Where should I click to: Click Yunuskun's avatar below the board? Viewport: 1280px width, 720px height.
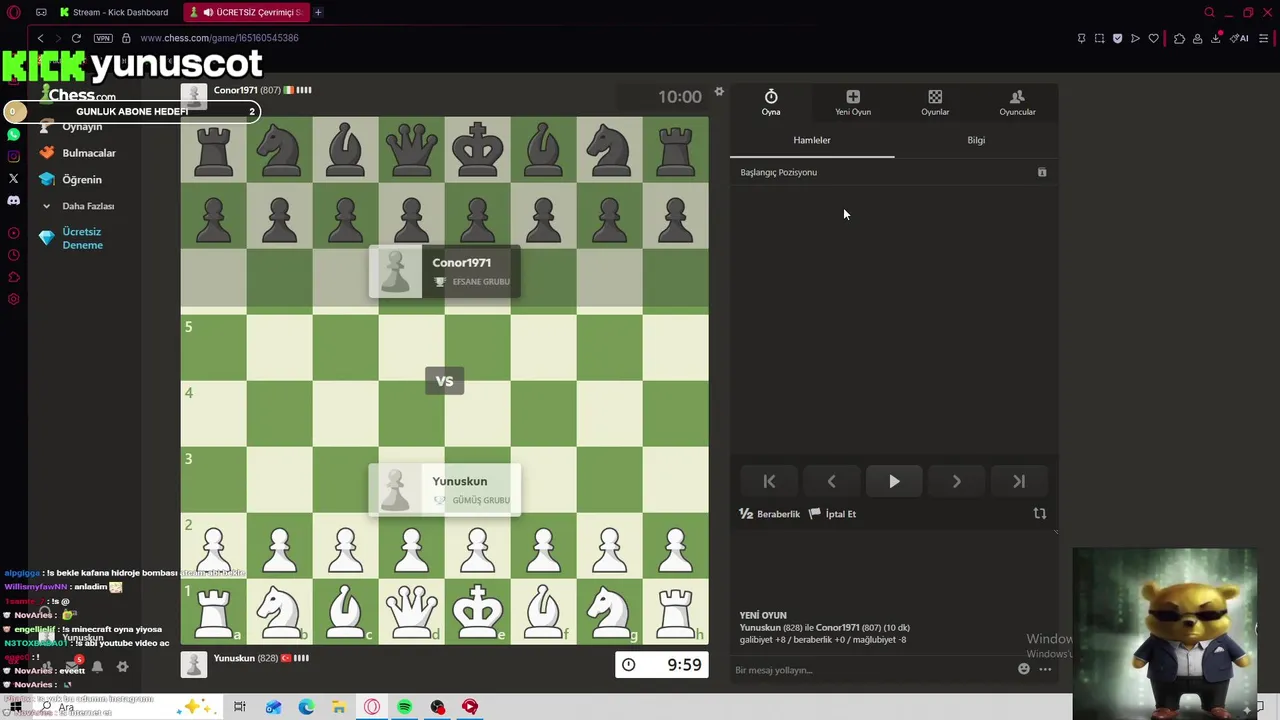[x=194, y=664]
